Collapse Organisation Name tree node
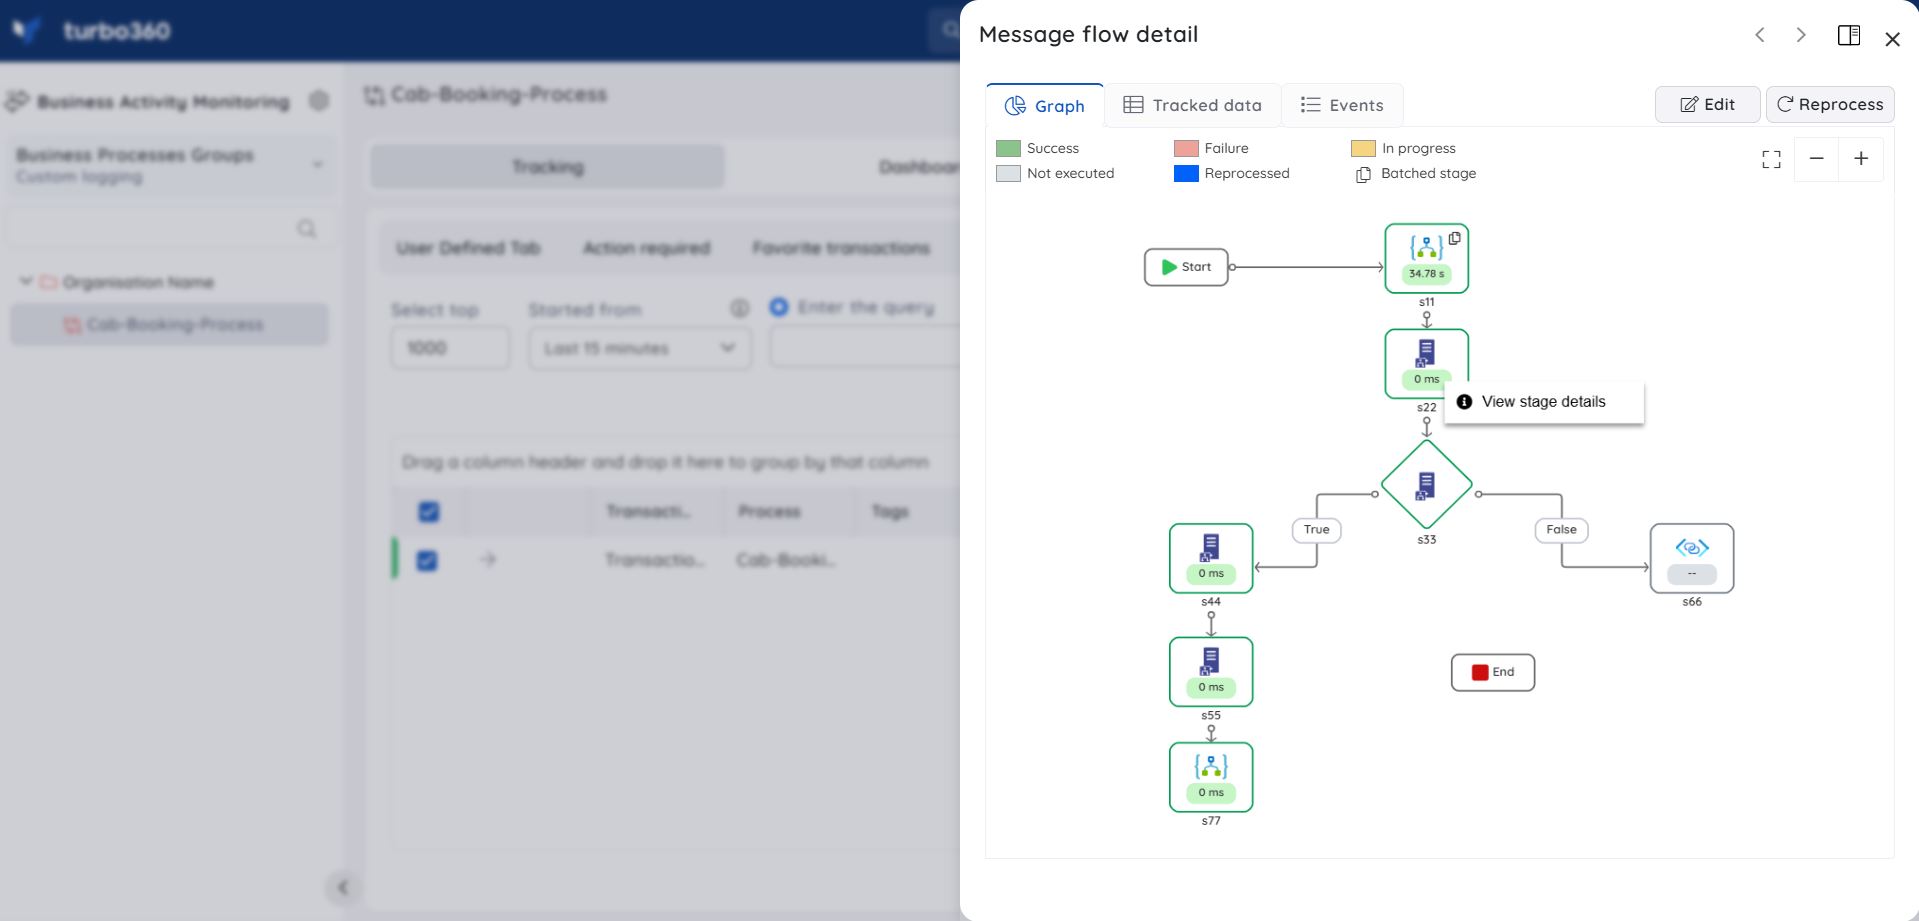The image size is (1919, 921). [26, 282]
